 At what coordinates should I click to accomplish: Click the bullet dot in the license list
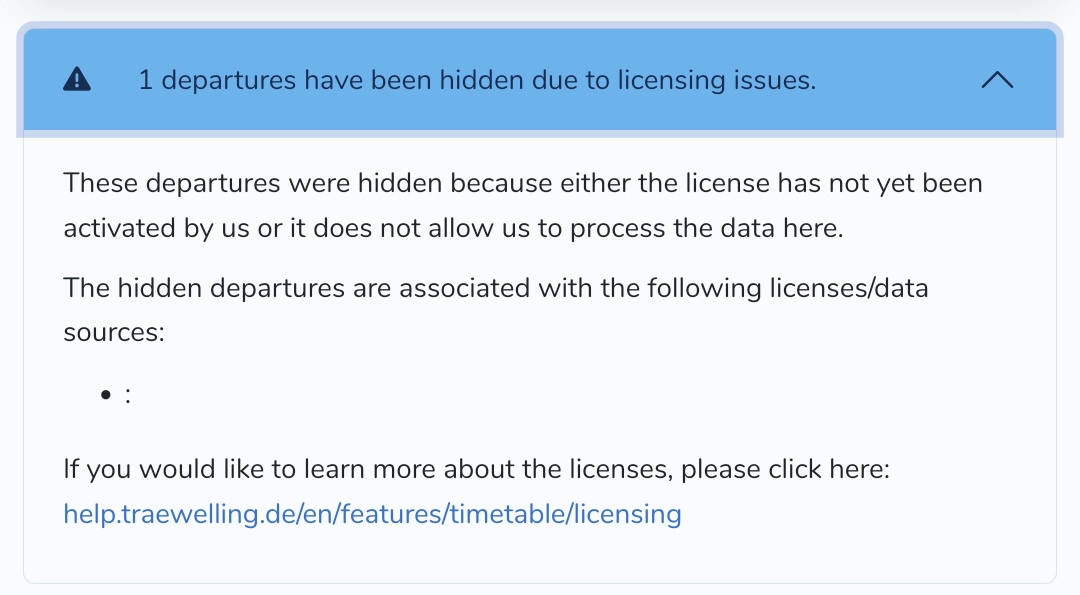pos(105,395)
